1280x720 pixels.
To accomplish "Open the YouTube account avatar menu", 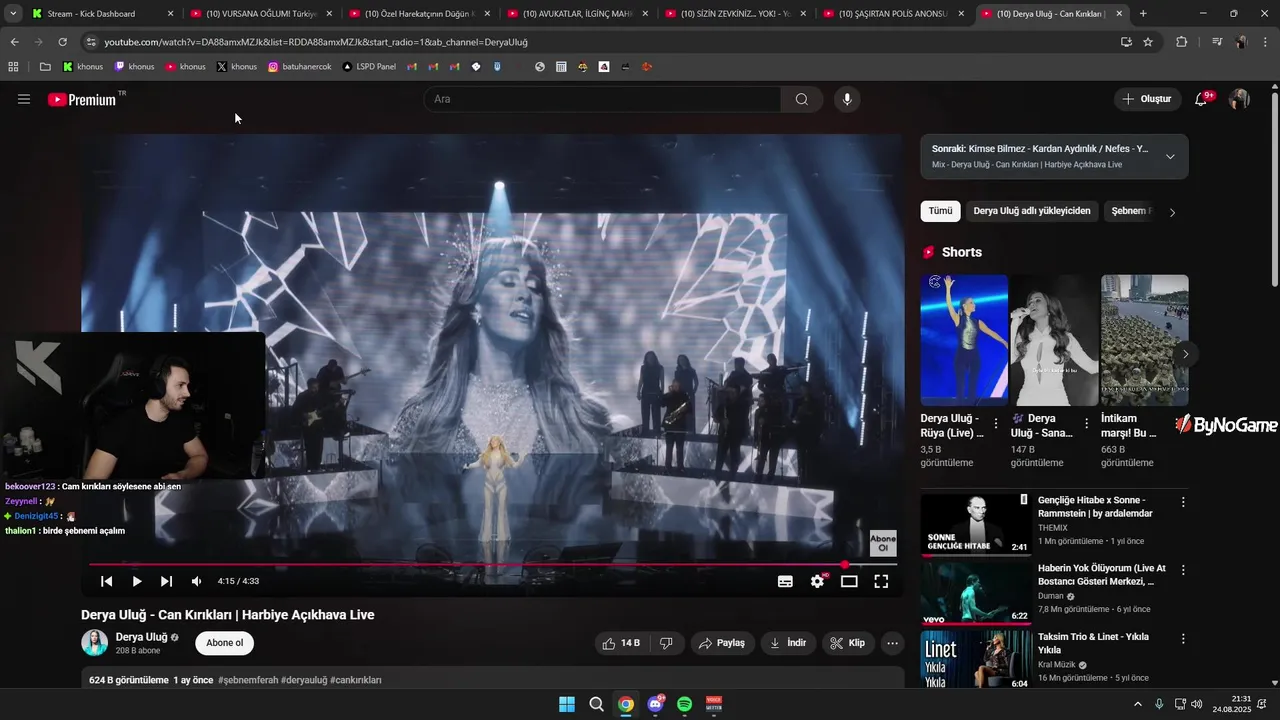I will [x=1239, y=99].
